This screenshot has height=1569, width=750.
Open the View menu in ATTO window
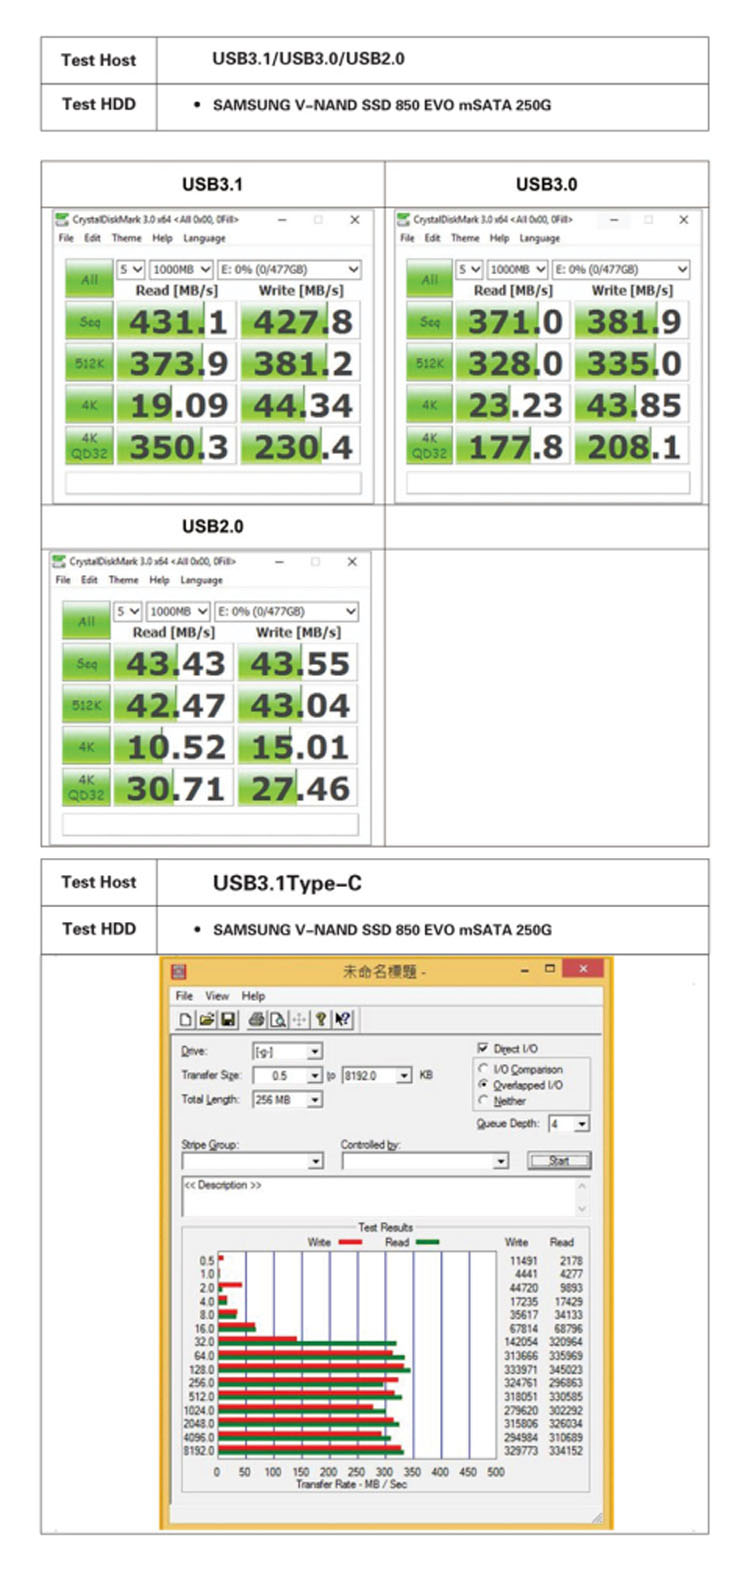point(217,996)
